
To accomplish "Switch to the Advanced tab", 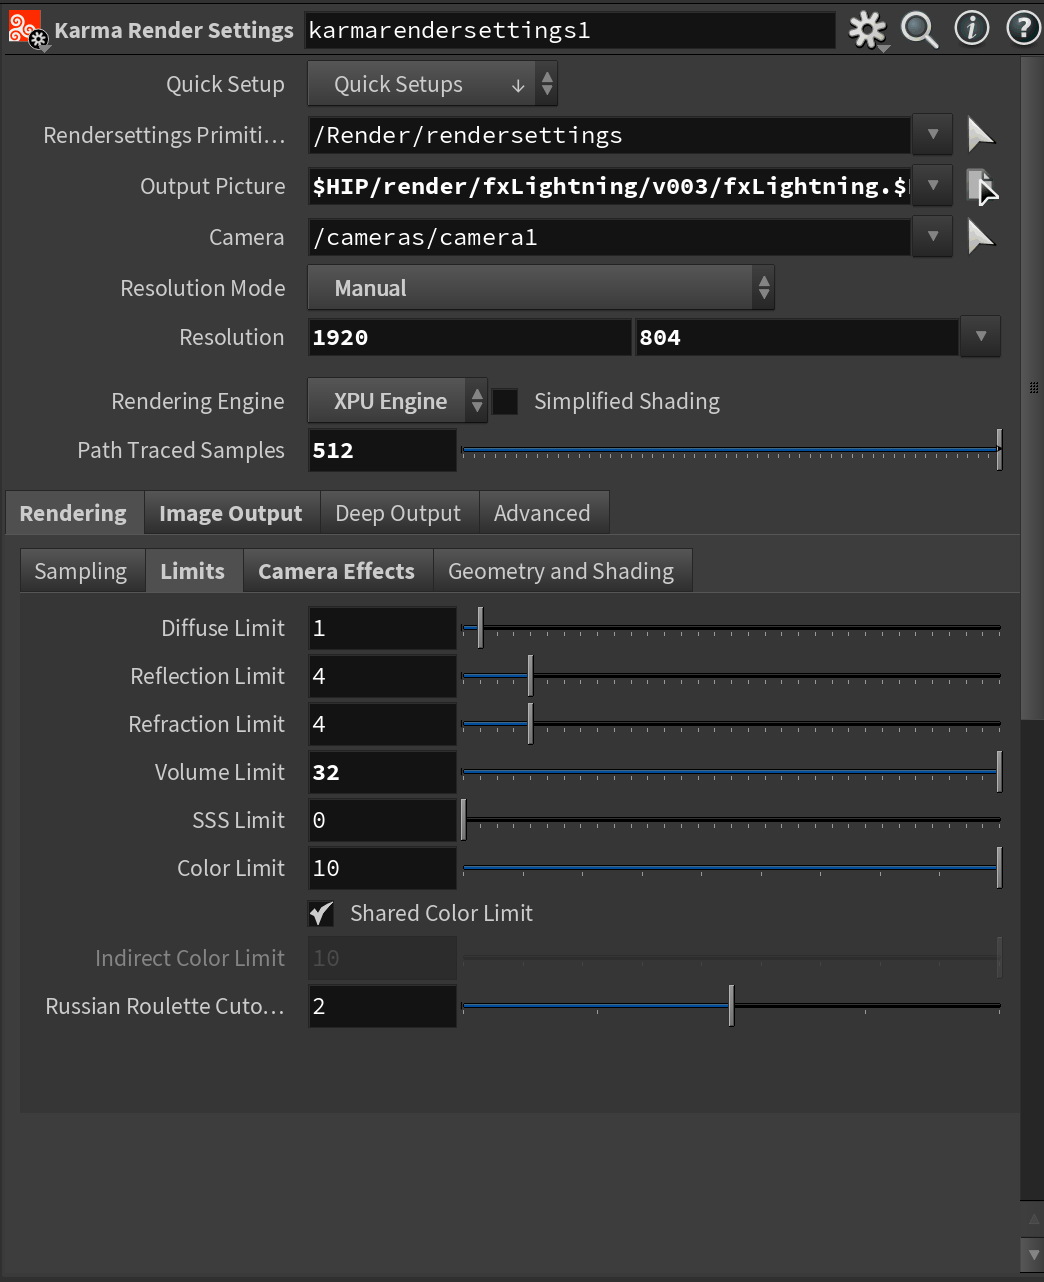I will (543, 513).
